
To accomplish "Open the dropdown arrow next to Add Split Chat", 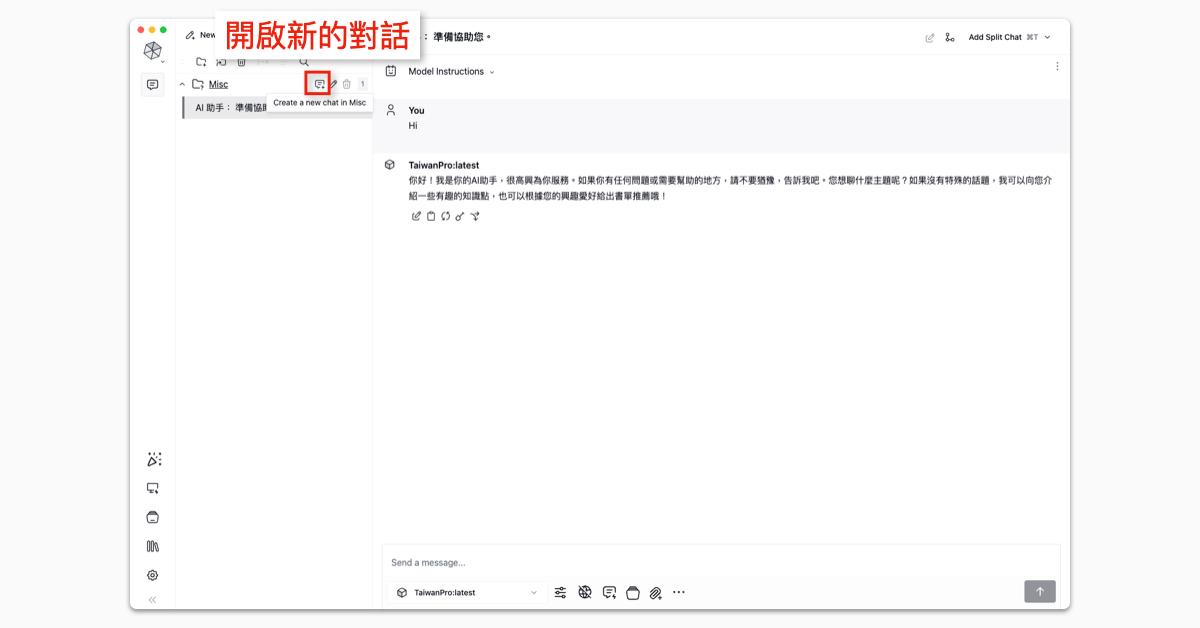I will click(1047, 37).
